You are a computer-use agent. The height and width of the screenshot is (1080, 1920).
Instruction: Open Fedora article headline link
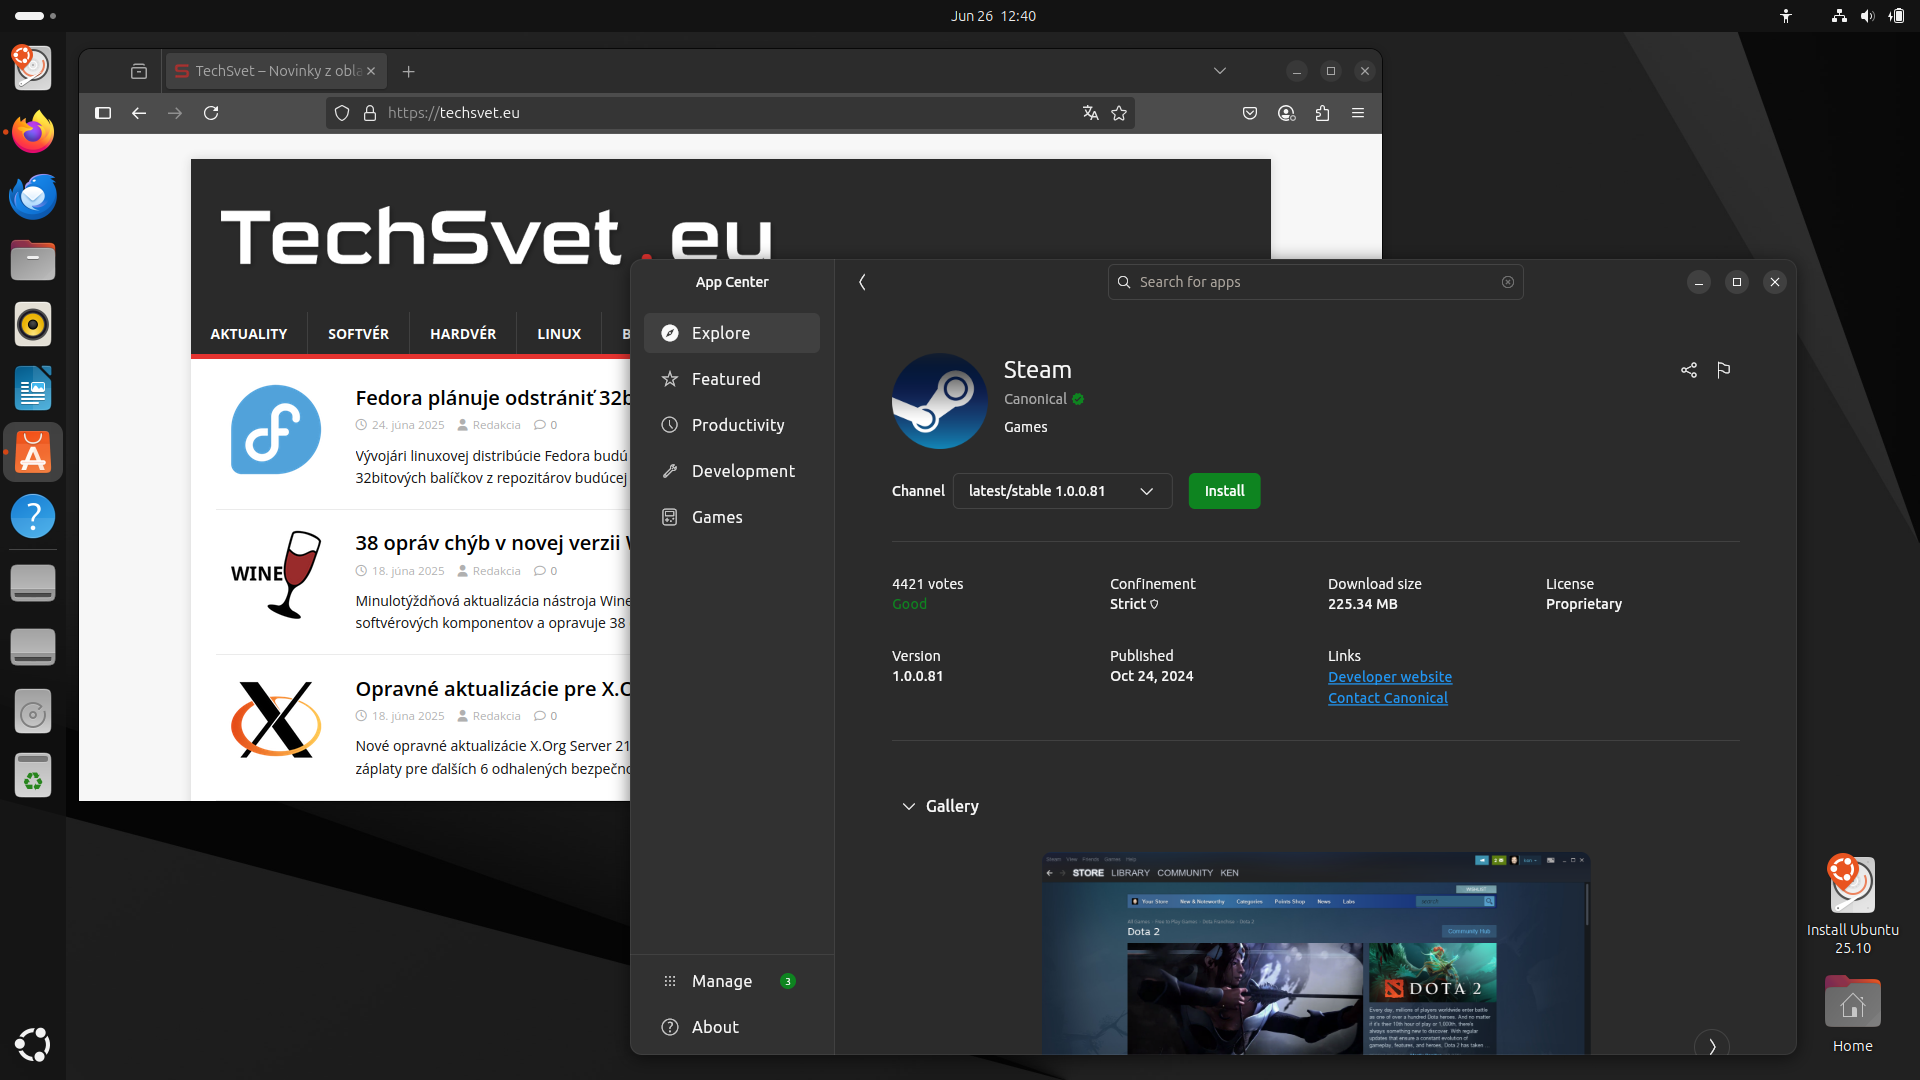coord(493,398)
